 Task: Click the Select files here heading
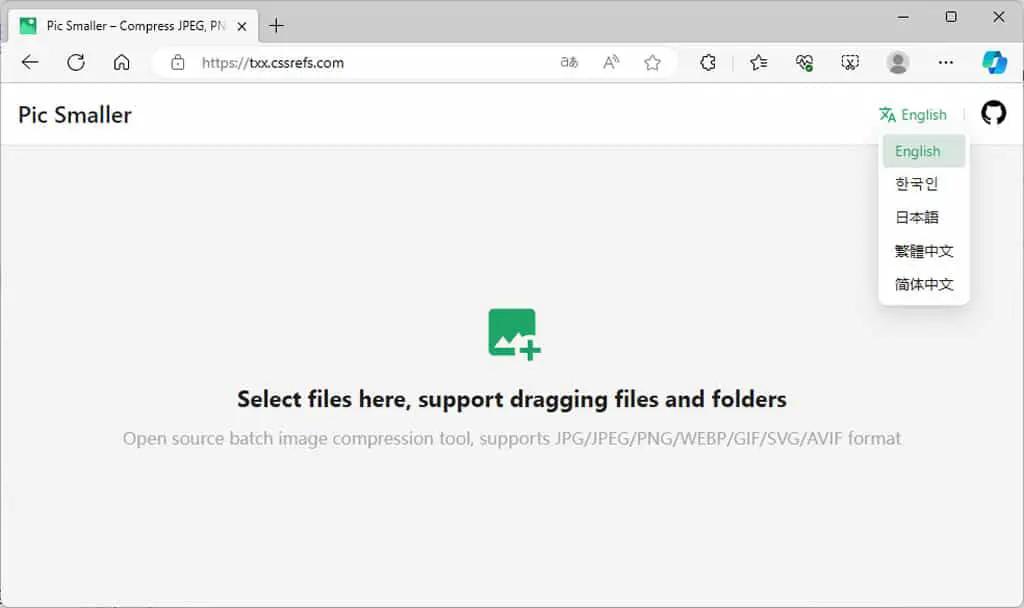(x=512, y=399)
